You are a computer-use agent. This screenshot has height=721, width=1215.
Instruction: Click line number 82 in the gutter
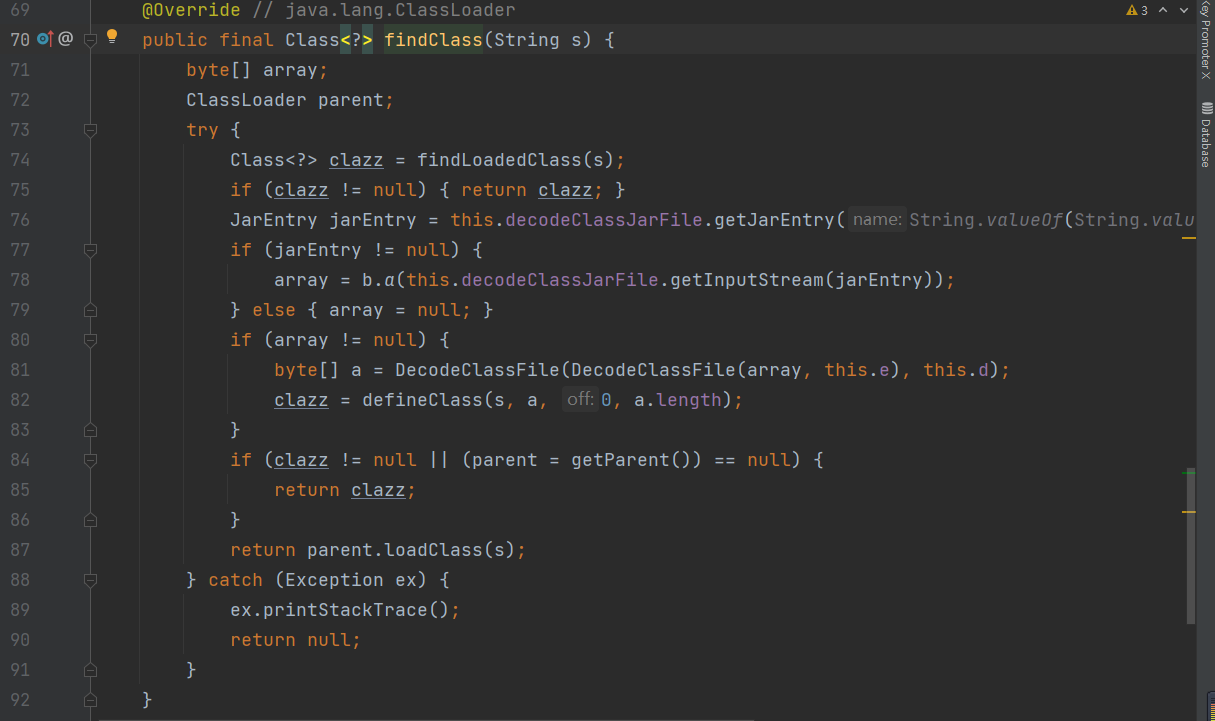click(x=20, y=400)
